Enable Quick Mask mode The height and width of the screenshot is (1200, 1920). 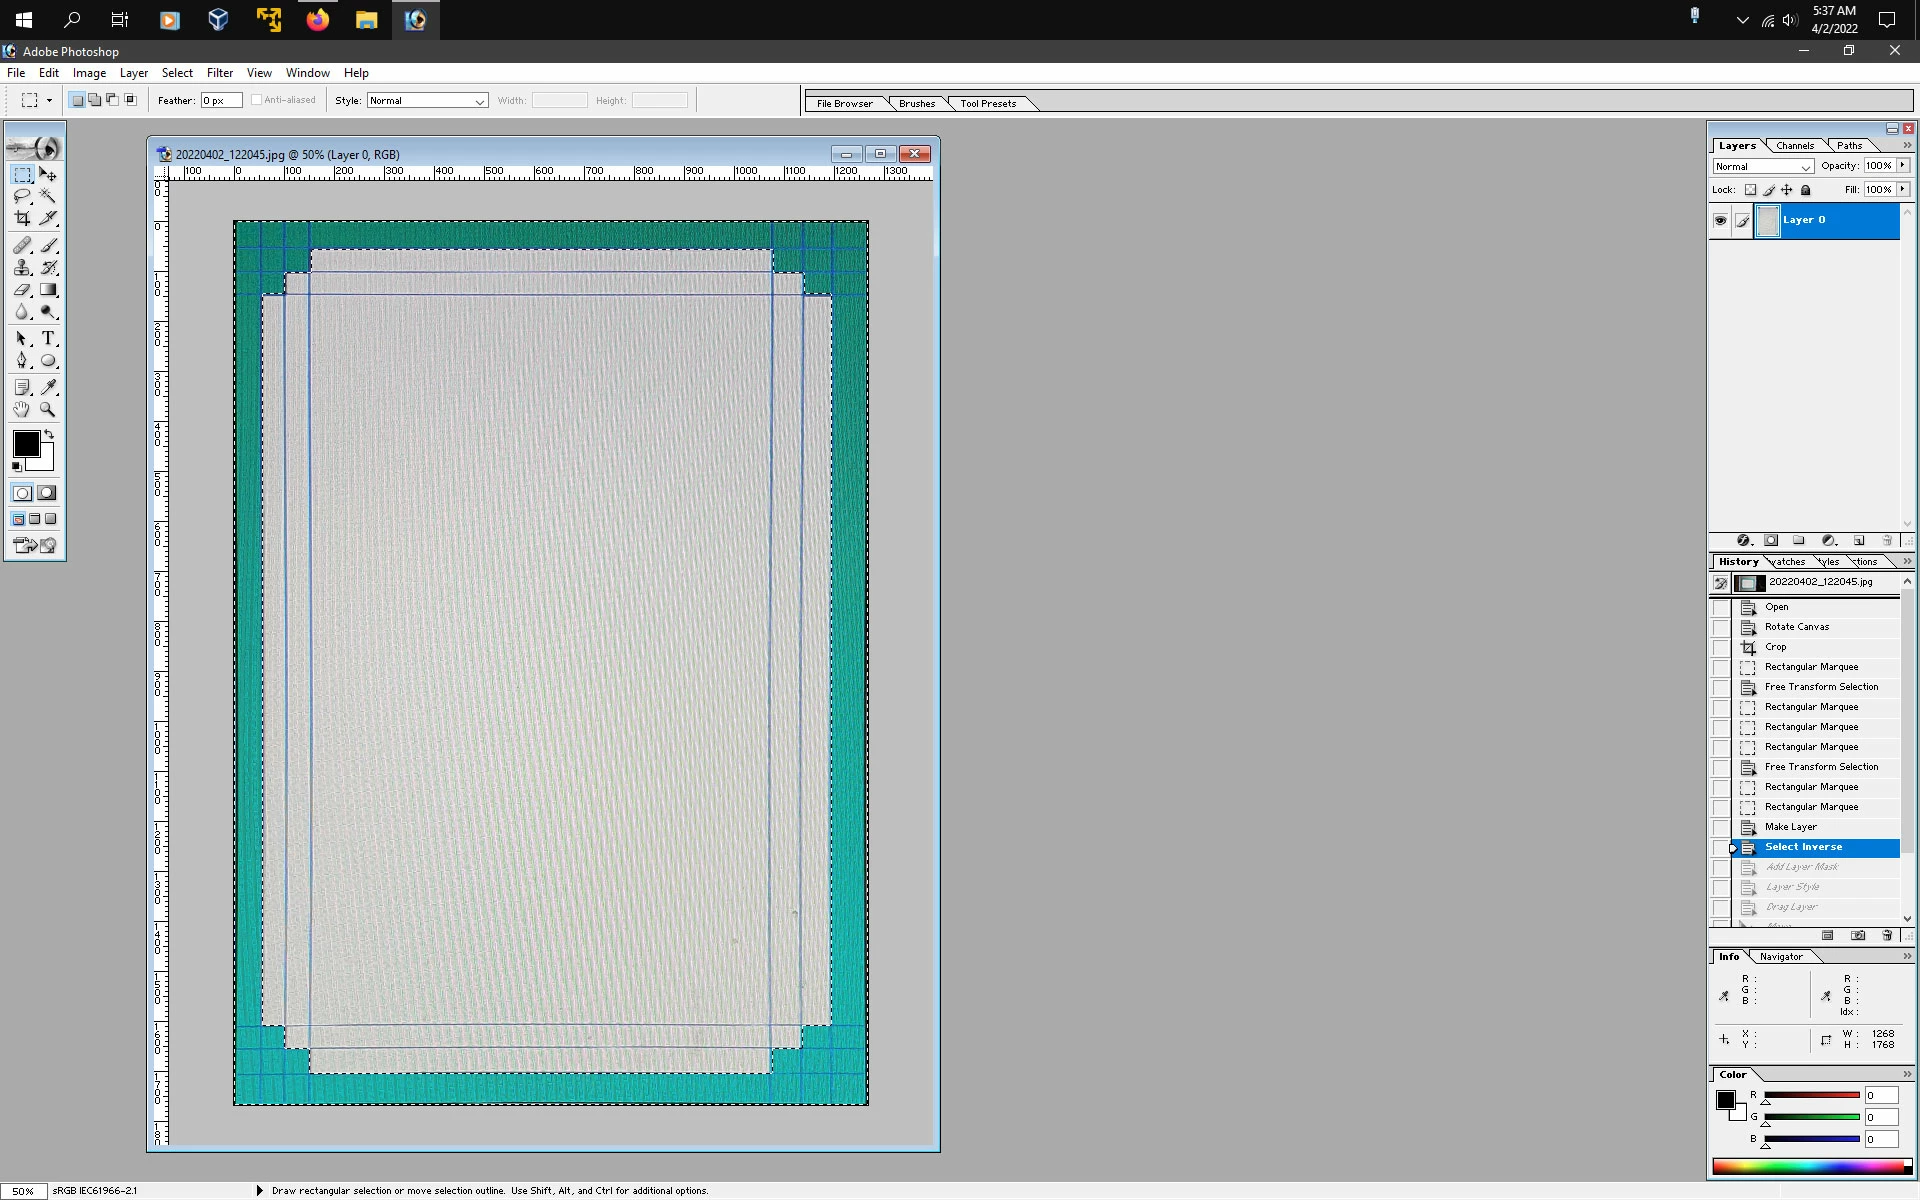click(47, 493)
